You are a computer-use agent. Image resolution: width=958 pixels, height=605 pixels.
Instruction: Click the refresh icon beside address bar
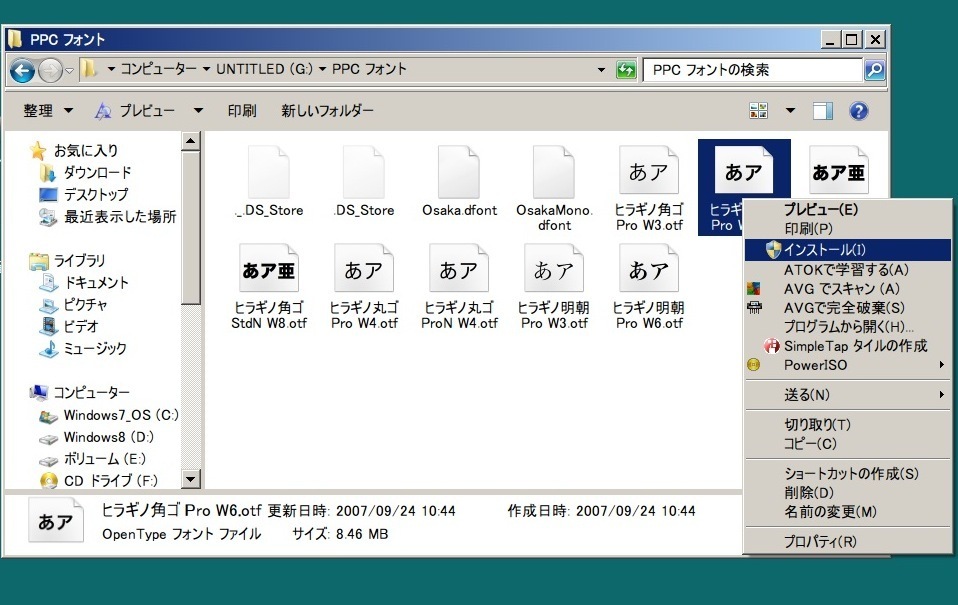pyautogui.click(x=627, y=70)
